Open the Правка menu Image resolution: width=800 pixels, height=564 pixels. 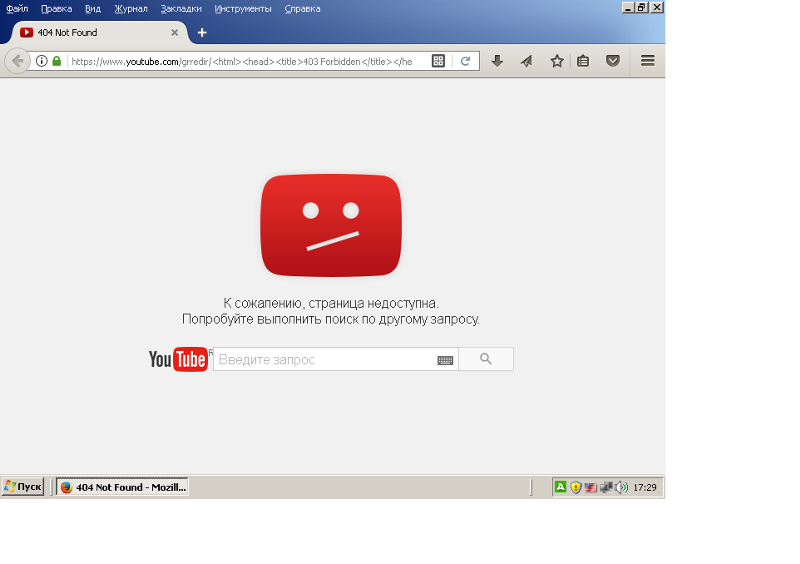pyautogui.click(x=56, y=9)
